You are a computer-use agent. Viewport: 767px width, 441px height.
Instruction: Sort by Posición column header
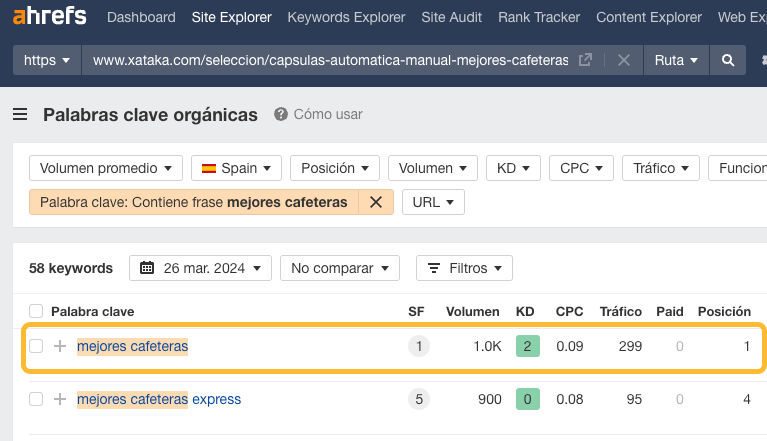click(x=724, y=311)
